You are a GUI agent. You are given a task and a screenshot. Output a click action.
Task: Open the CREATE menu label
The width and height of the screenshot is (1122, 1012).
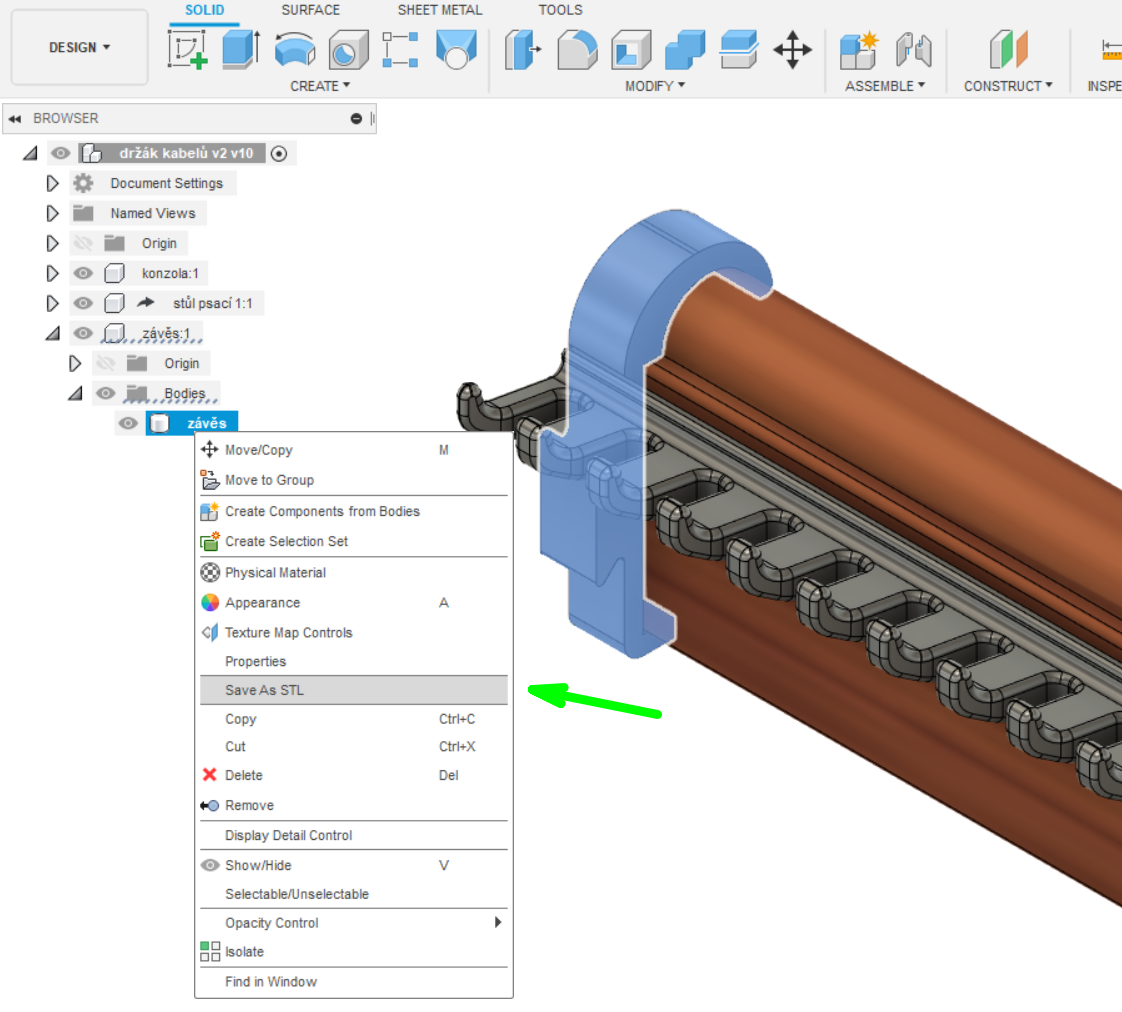click(320, 86)
